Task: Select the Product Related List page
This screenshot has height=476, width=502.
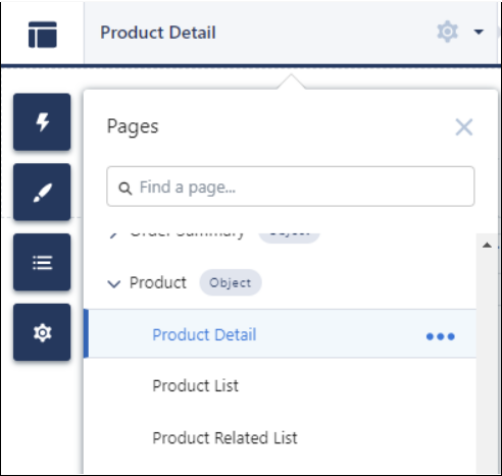Action: tap(225, 438)
